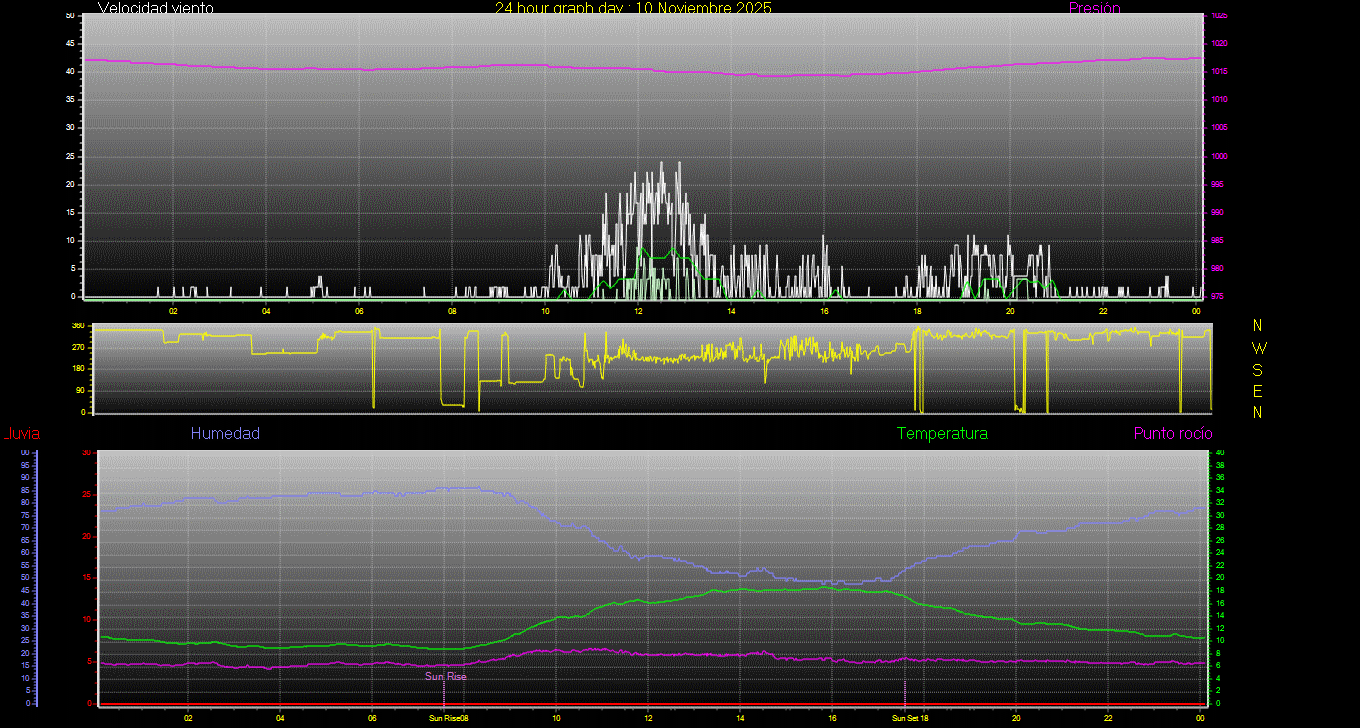Click the 1020 tick on the pressure axis
Viewport: 1360px width, 728px height.
tap(1219, 44)
